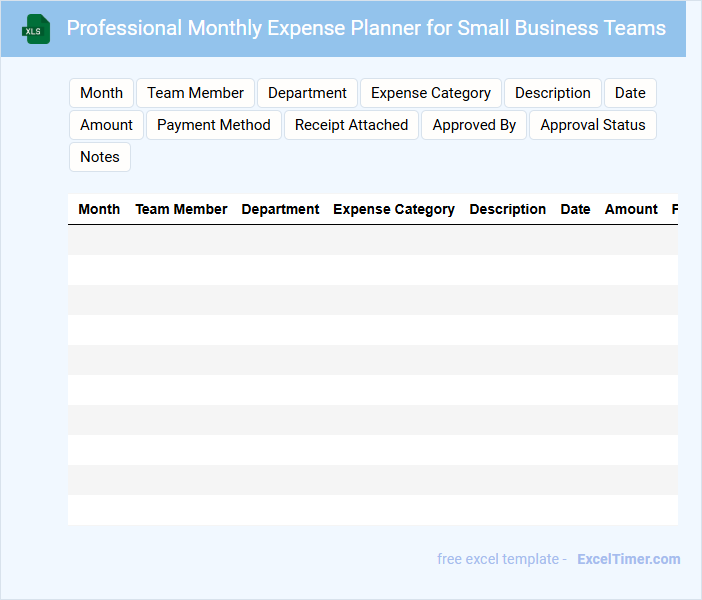Click the green XLS file icon
The width and height of the screenshot is (702, 600).
36,29
